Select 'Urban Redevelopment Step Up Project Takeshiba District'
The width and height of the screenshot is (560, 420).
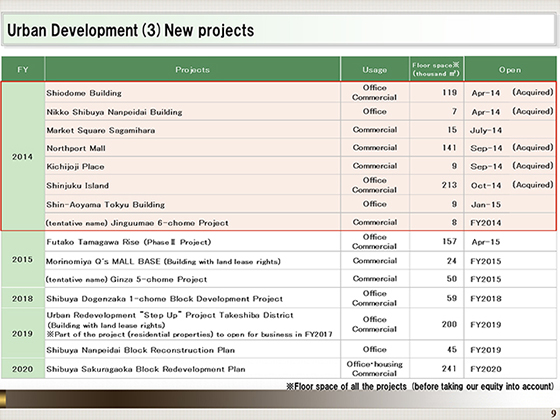tap(170, 315)
